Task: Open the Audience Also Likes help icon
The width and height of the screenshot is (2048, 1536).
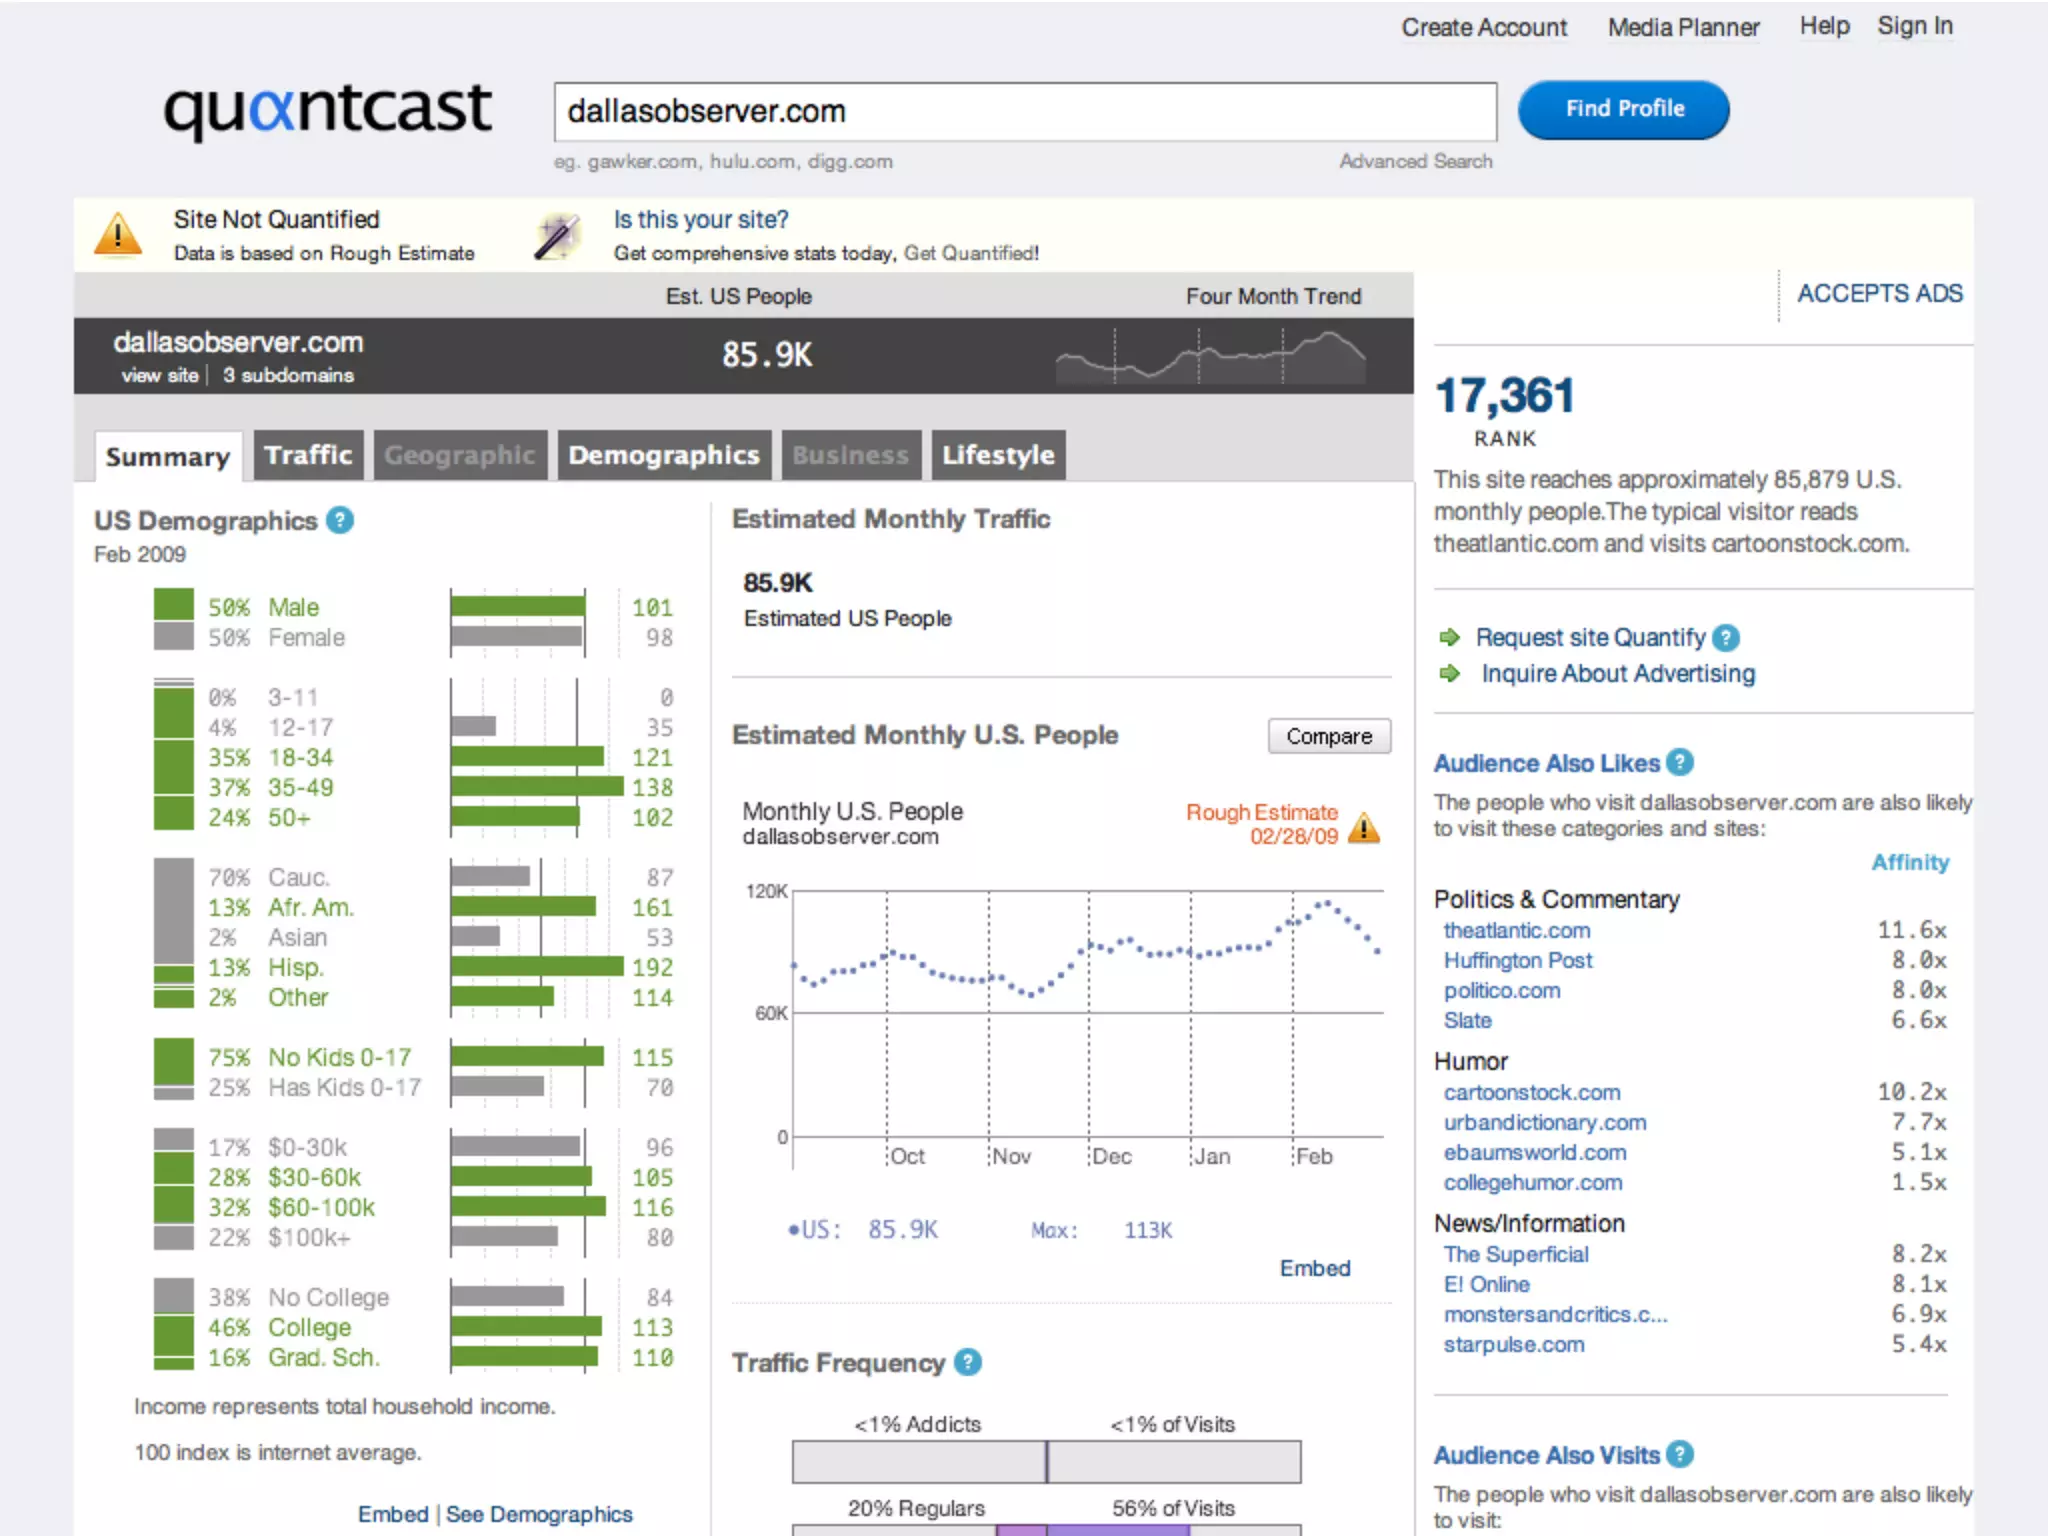Action: pos(1681,763)
